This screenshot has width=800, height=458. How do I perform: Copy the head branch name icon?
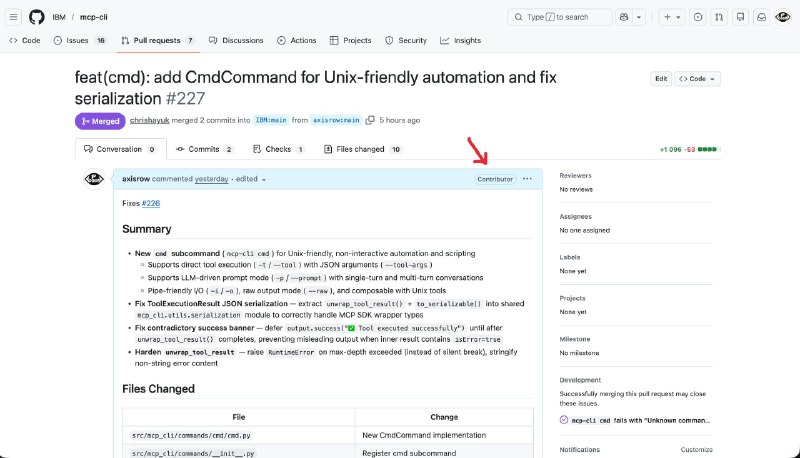point(370,120)
